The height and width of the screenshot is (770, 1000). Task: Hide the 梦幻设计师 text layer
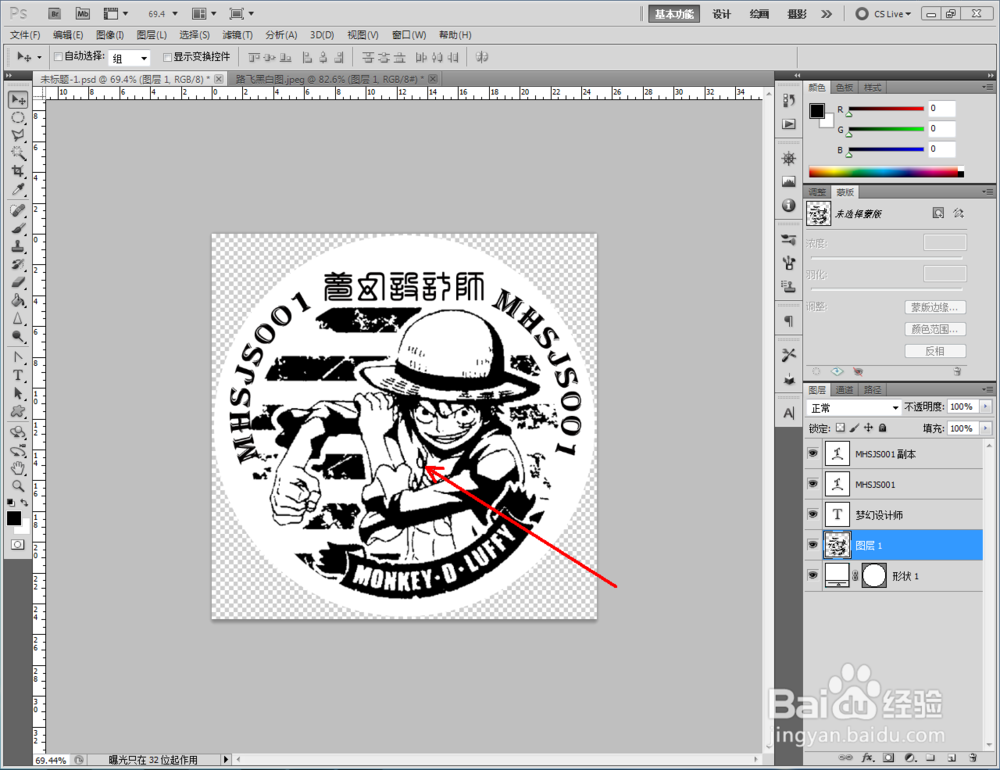pyautogui.click(x=812, y=514)
